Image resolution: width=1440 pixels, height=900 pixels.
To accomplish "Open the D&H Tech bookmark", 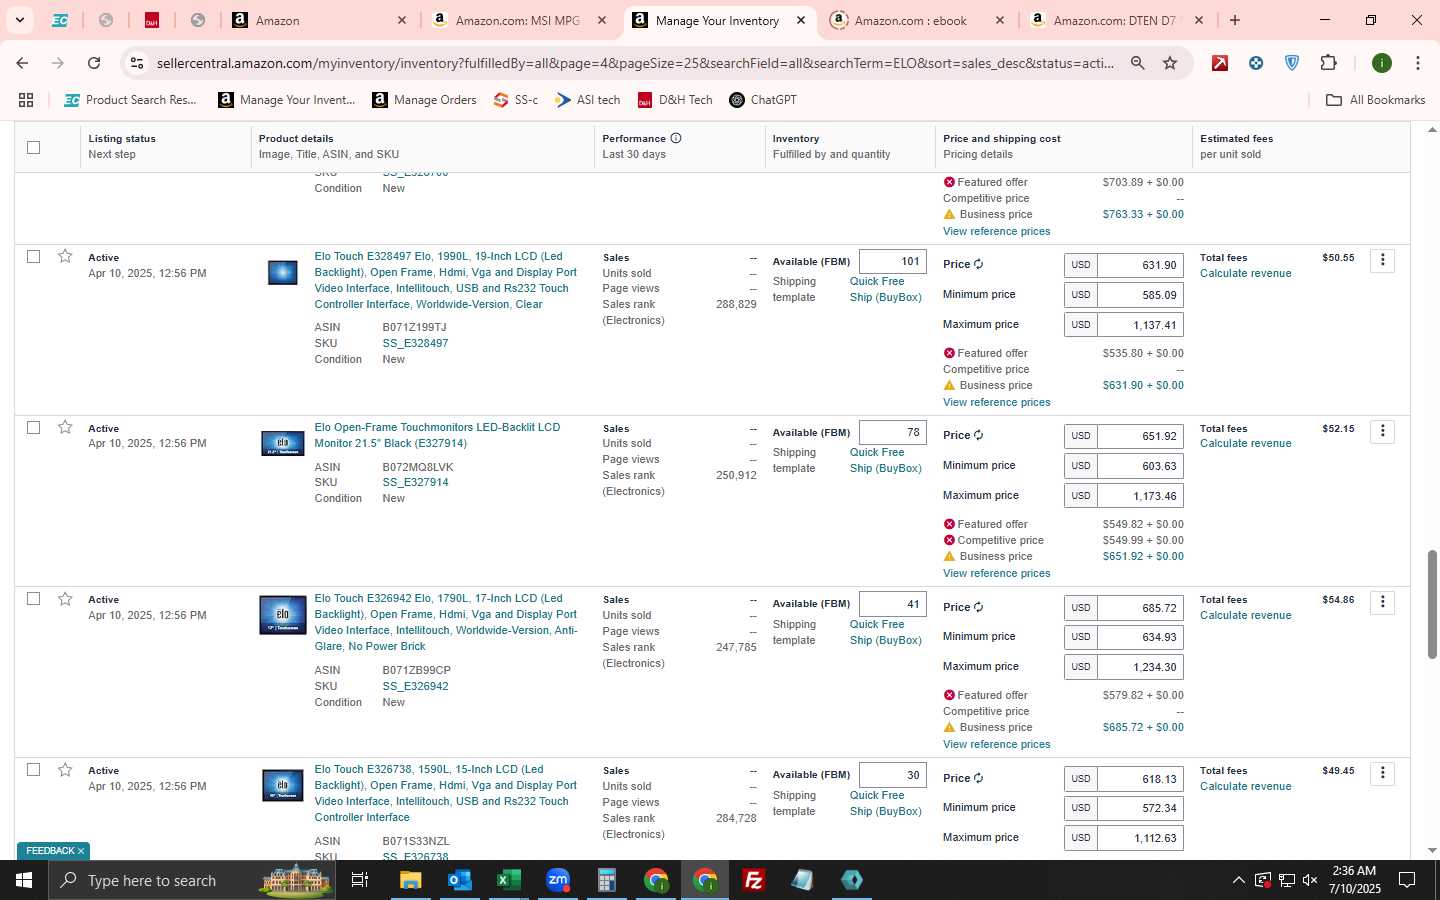I will click(675, 100).
